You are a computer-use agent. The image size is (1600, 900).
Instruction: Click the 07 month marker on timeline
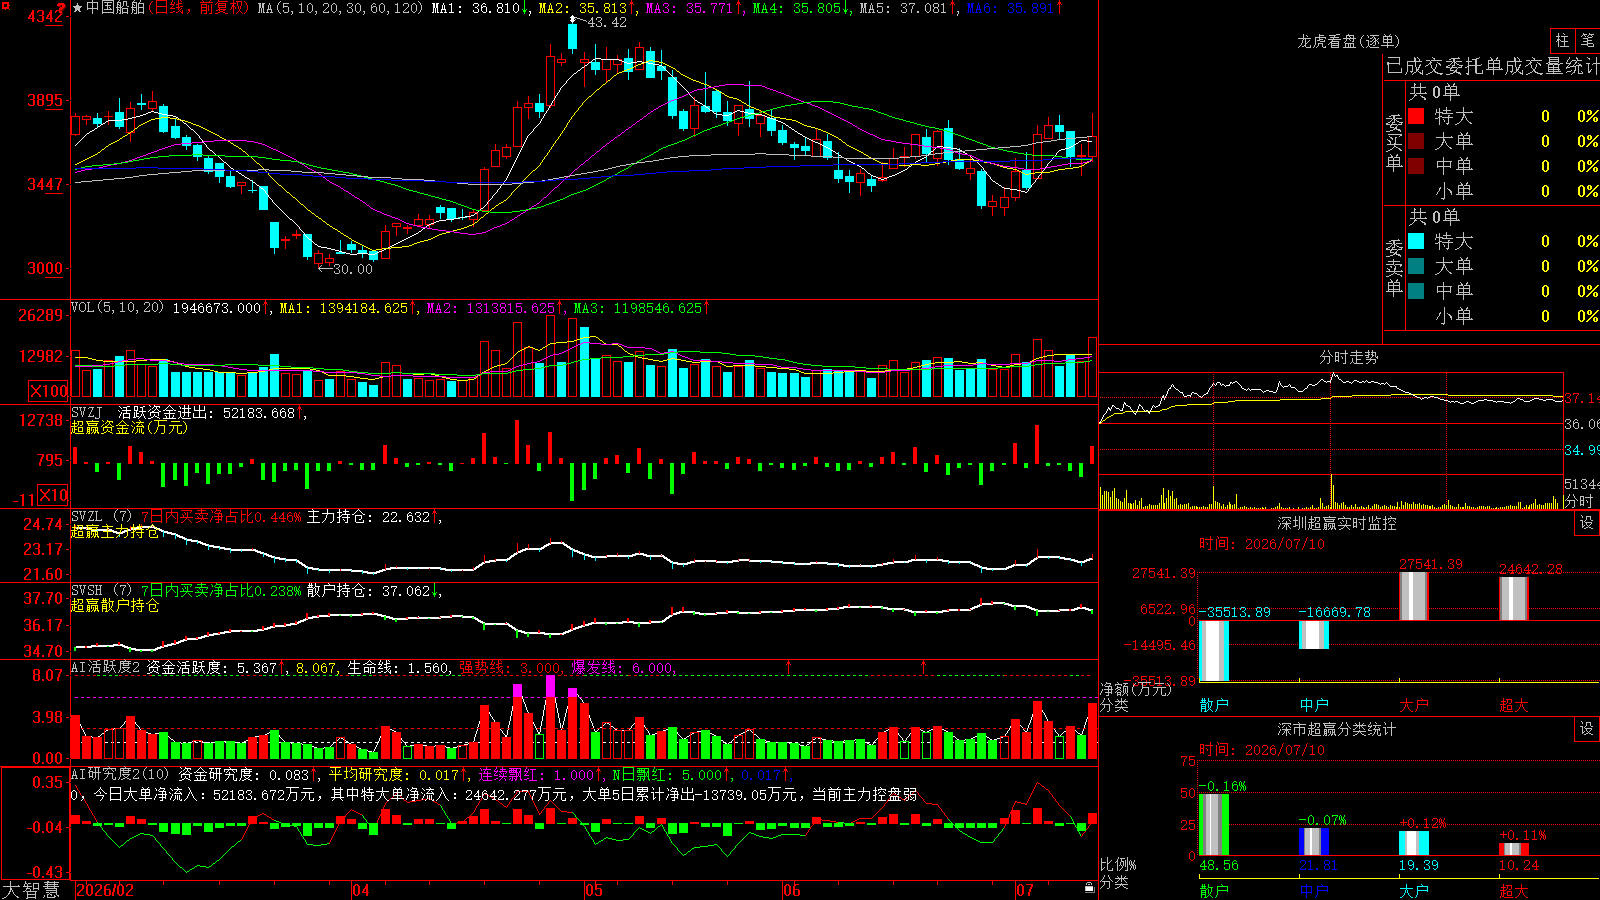tap(1025, 890)
